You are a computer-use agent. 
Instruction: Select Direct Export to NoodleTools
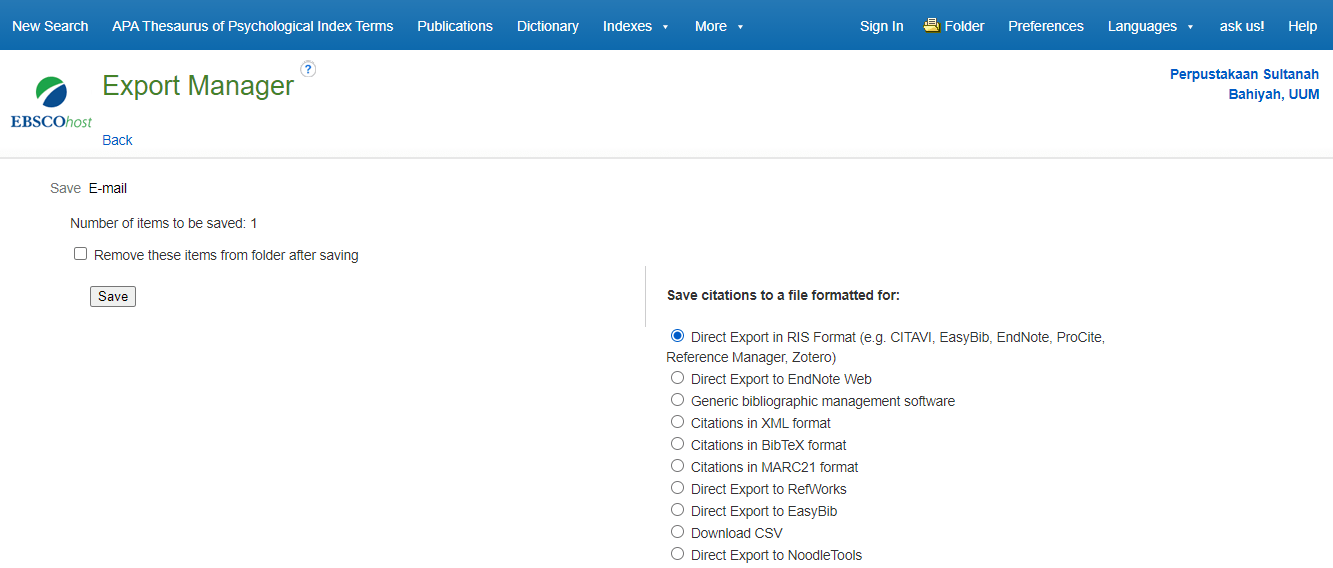pyautogui.click(x=678, y=554)
